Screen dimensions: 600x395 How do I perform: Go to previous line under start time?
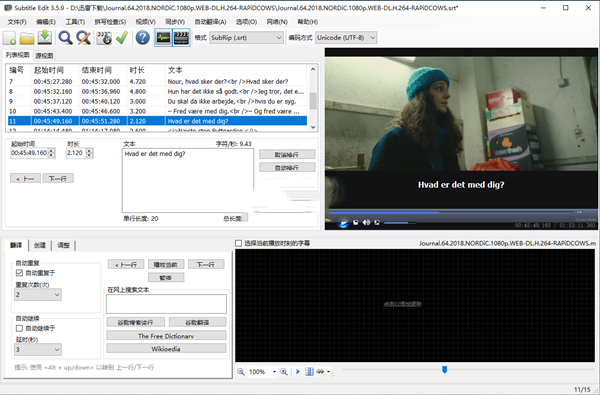[25, 178]
